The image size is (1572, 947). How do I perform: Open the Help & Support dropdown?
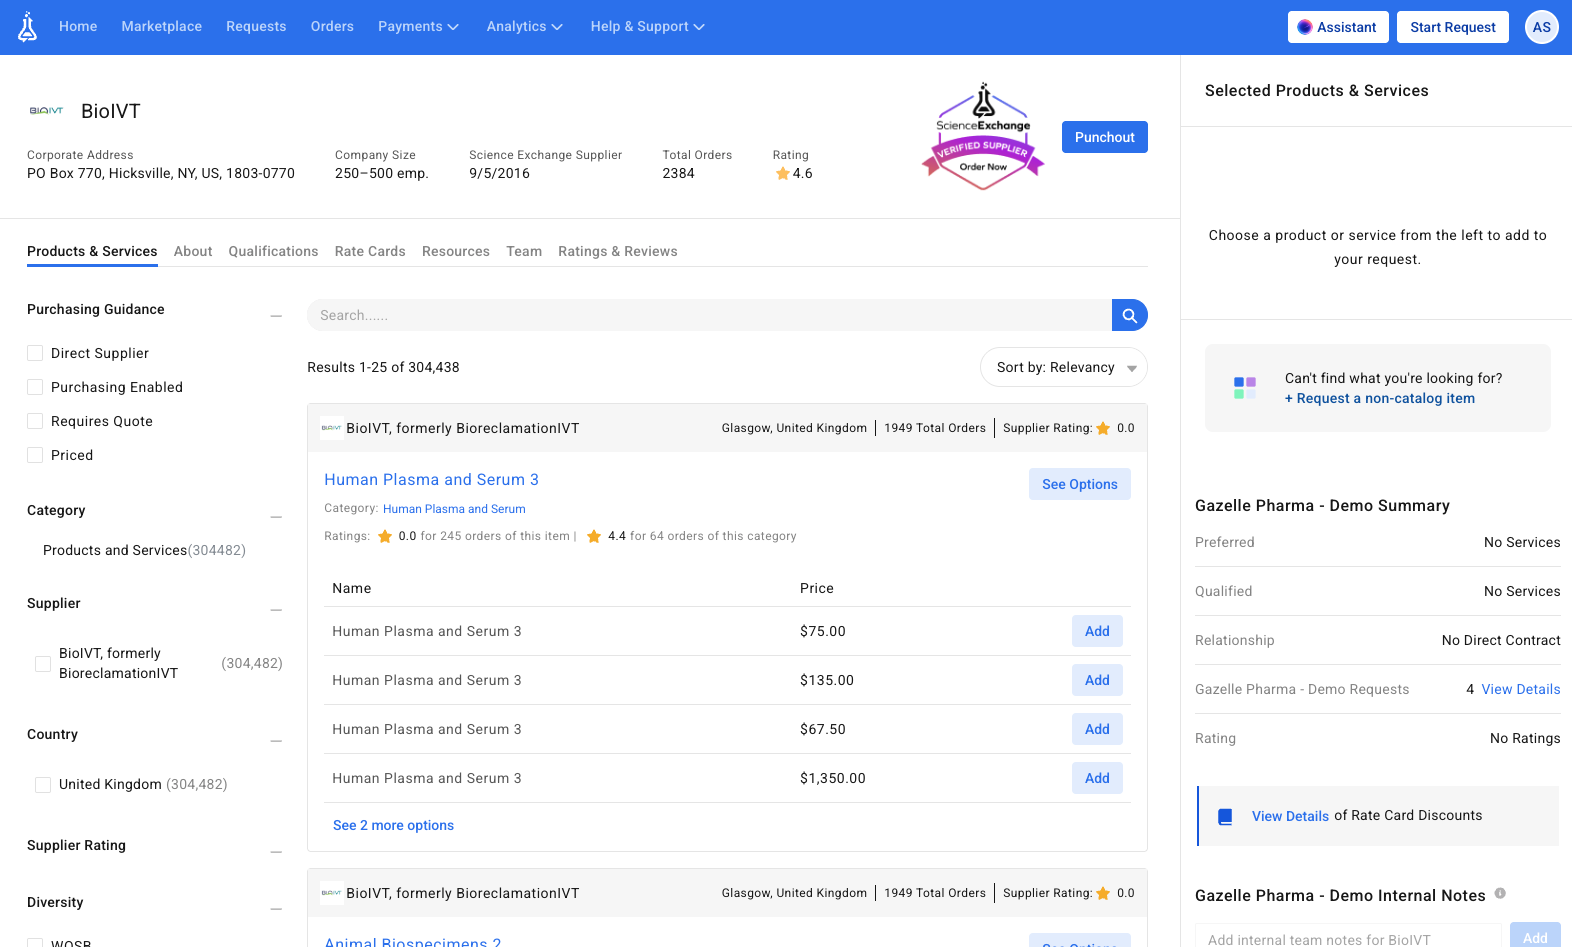[647, 27]
